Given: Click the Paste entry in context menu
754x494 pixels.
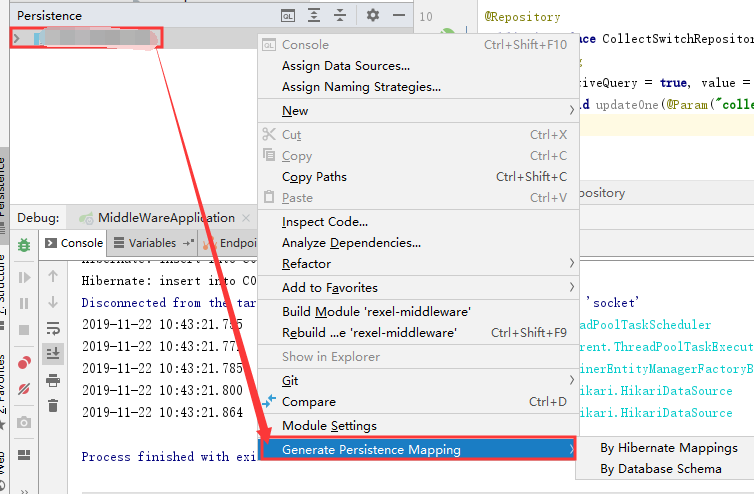Looking at the screenshot, I should (418, 198).
